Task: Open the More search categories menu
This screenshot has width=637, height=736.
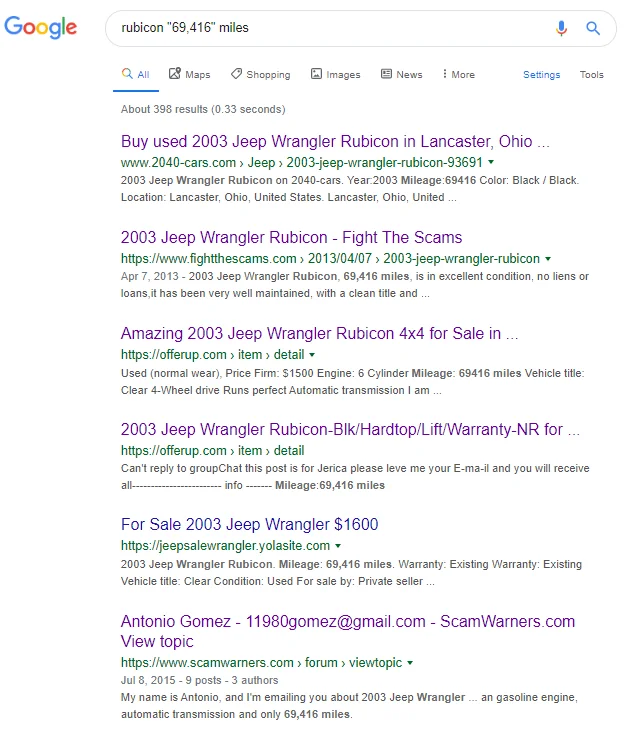Action: (x=459, y=74)
